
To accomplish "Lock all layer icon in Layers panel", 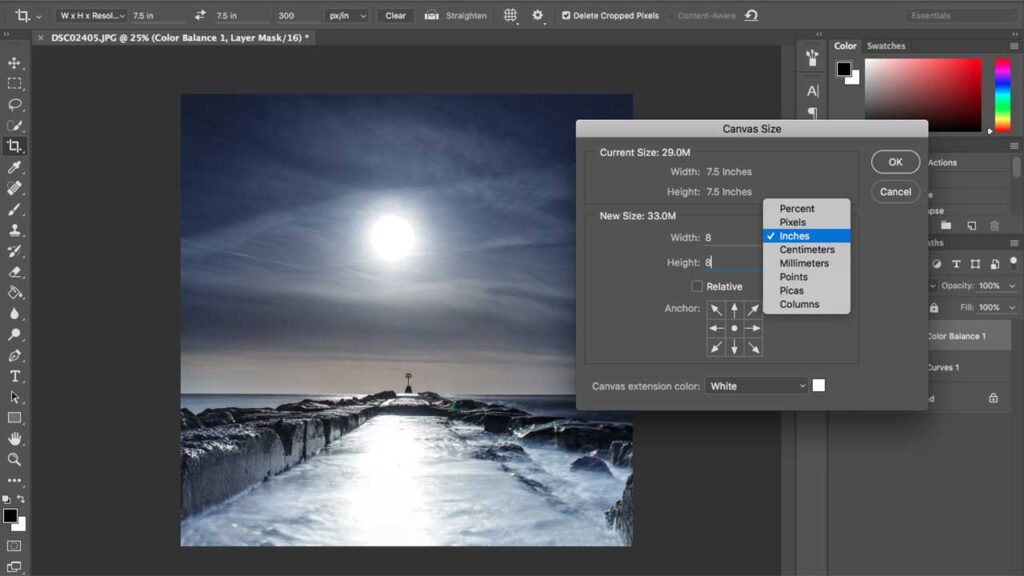I will point(934,308).
